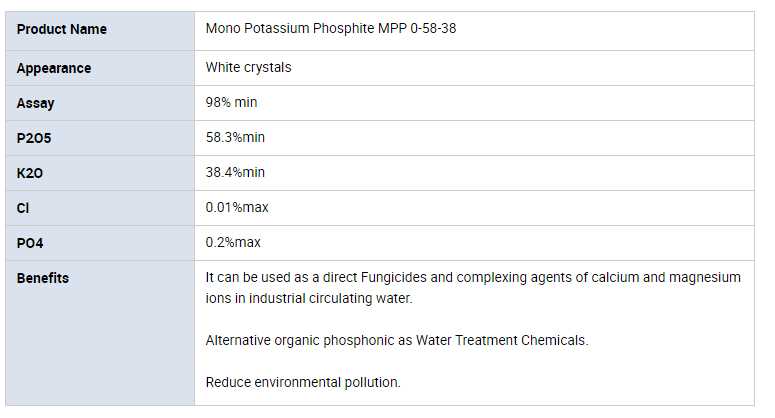Click the 'Appearance' label cell
Screen dimensions: 775x418
54,69
